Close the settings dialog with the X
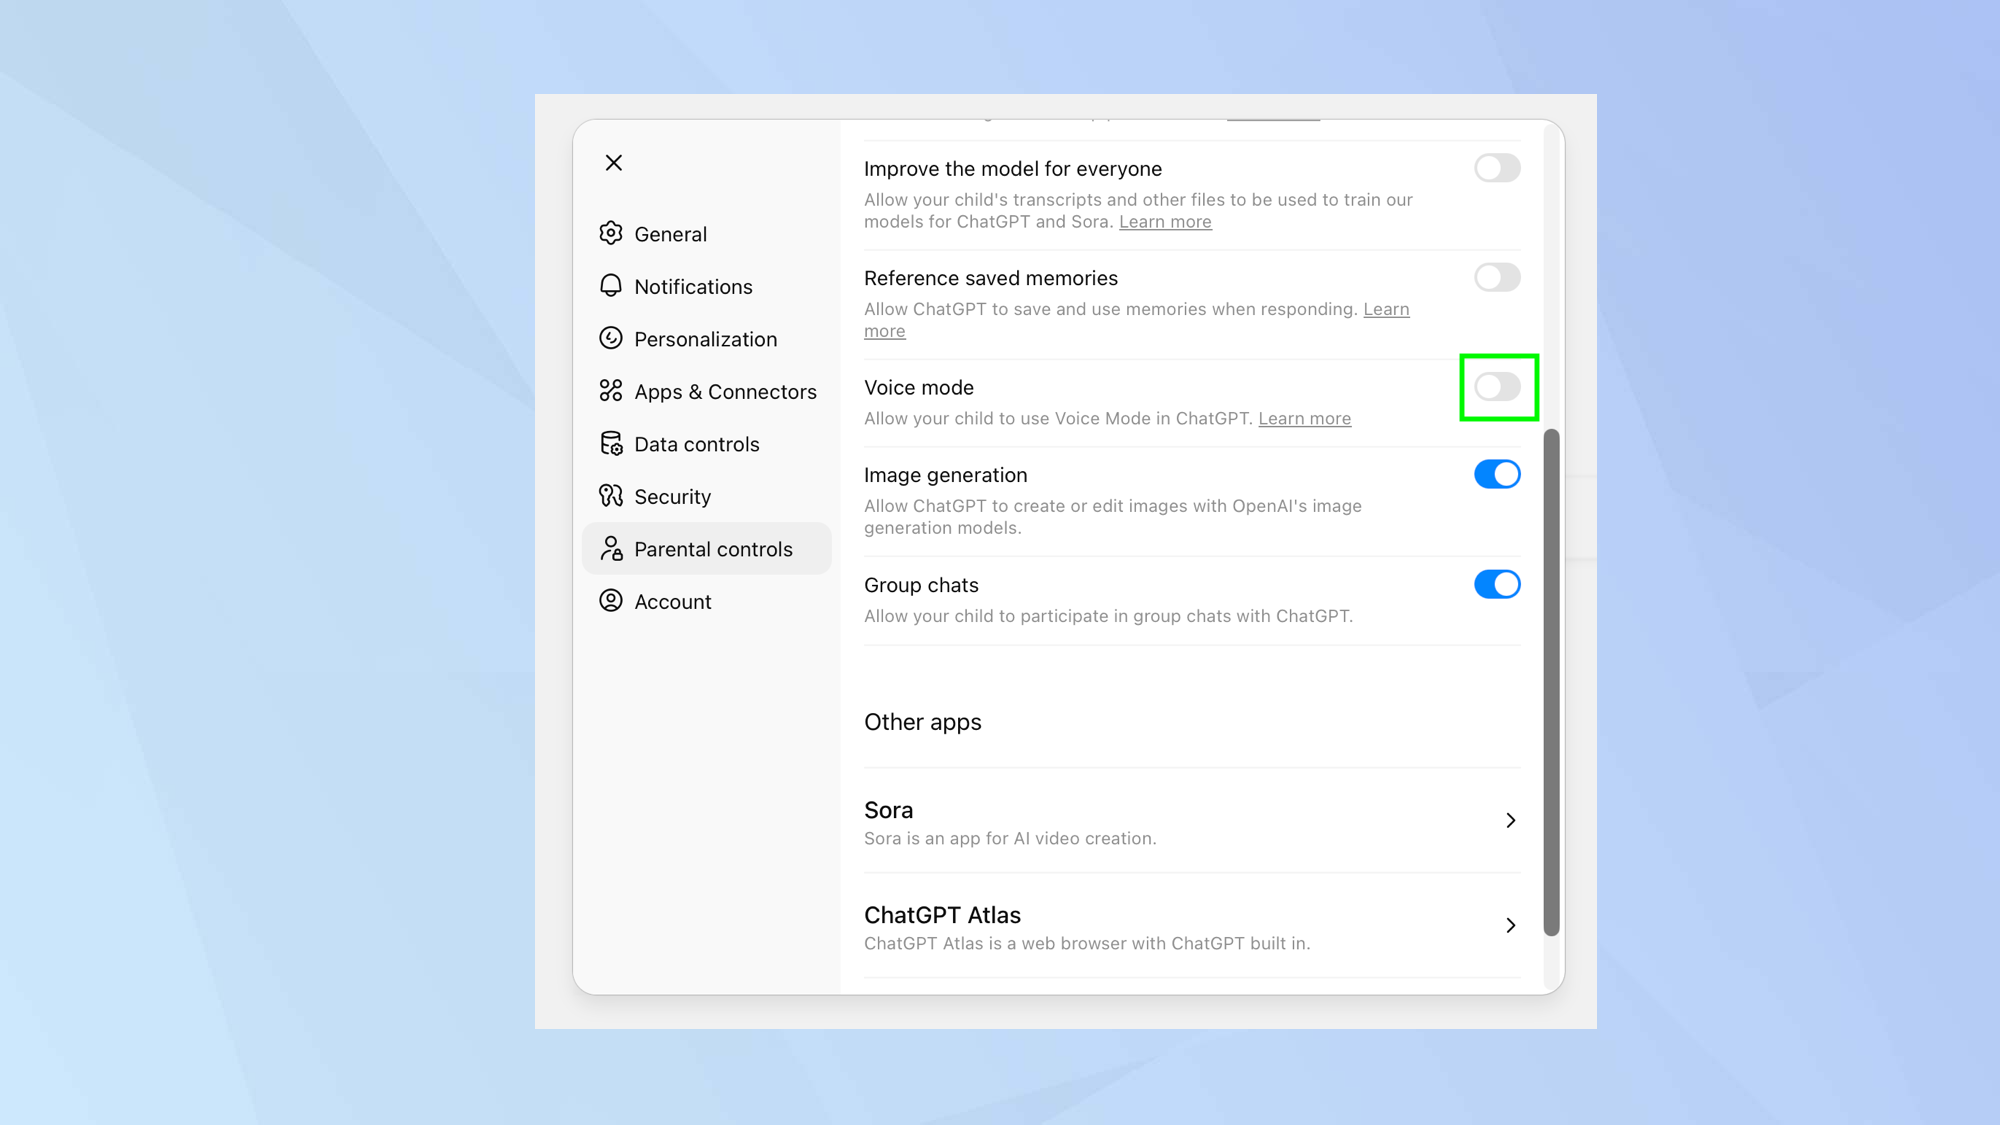 [613, 162]
